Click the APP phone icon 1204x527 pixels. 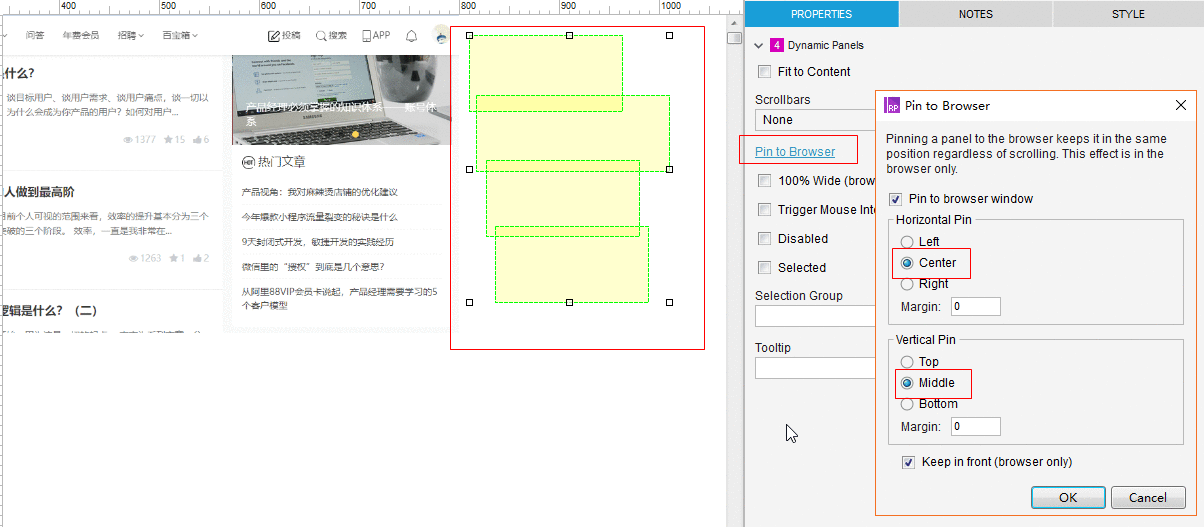click(367, 36)
